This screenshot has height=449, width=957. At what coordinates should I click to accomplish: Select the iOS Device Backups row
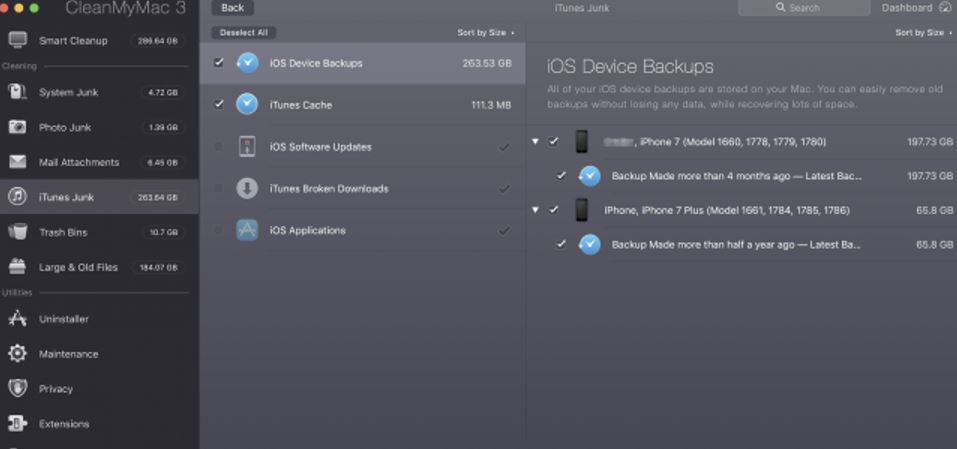click(x=363, y=63)
